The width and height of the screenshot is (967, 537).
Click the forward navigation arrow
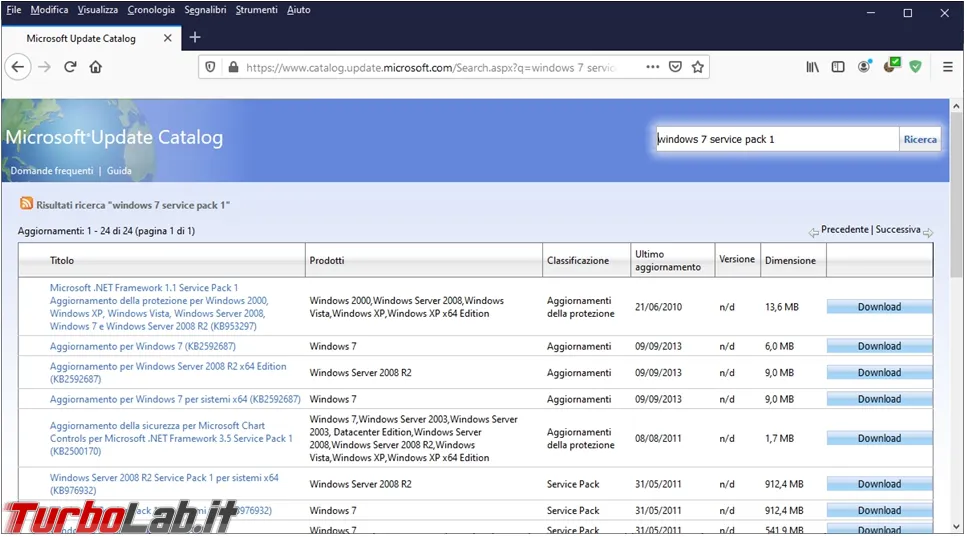[44, 67]
